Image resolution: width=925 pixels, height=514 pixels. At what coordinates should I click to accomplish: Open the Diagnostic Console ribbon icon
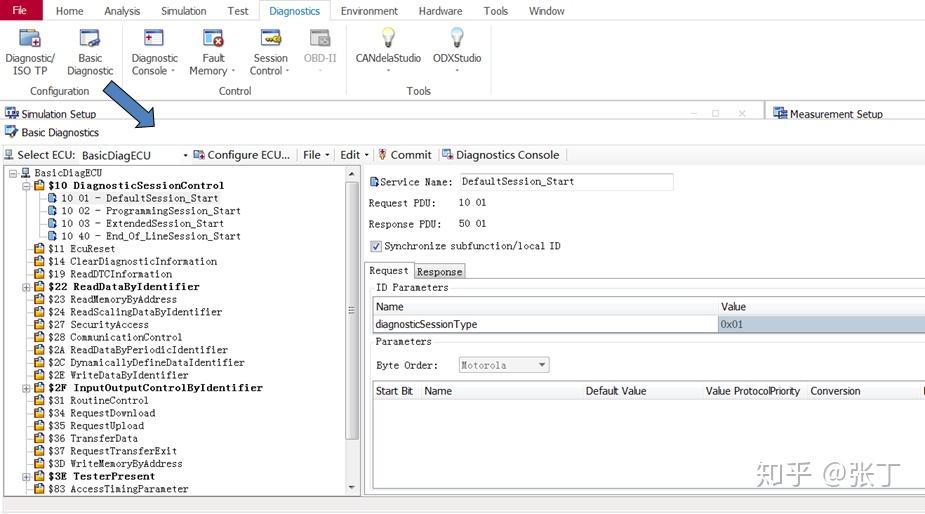(x=153, y=38)
